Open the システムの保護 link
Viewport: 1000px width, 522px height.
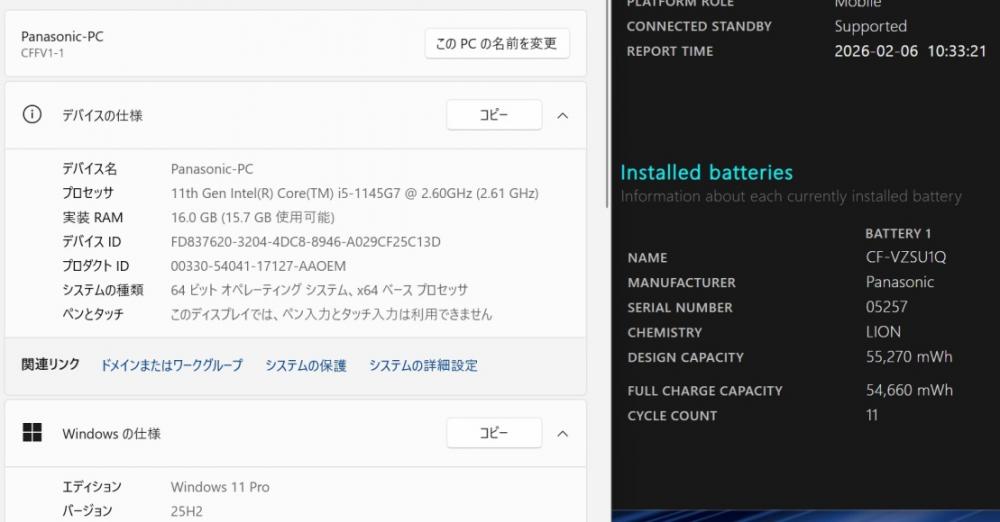[305, 365]
